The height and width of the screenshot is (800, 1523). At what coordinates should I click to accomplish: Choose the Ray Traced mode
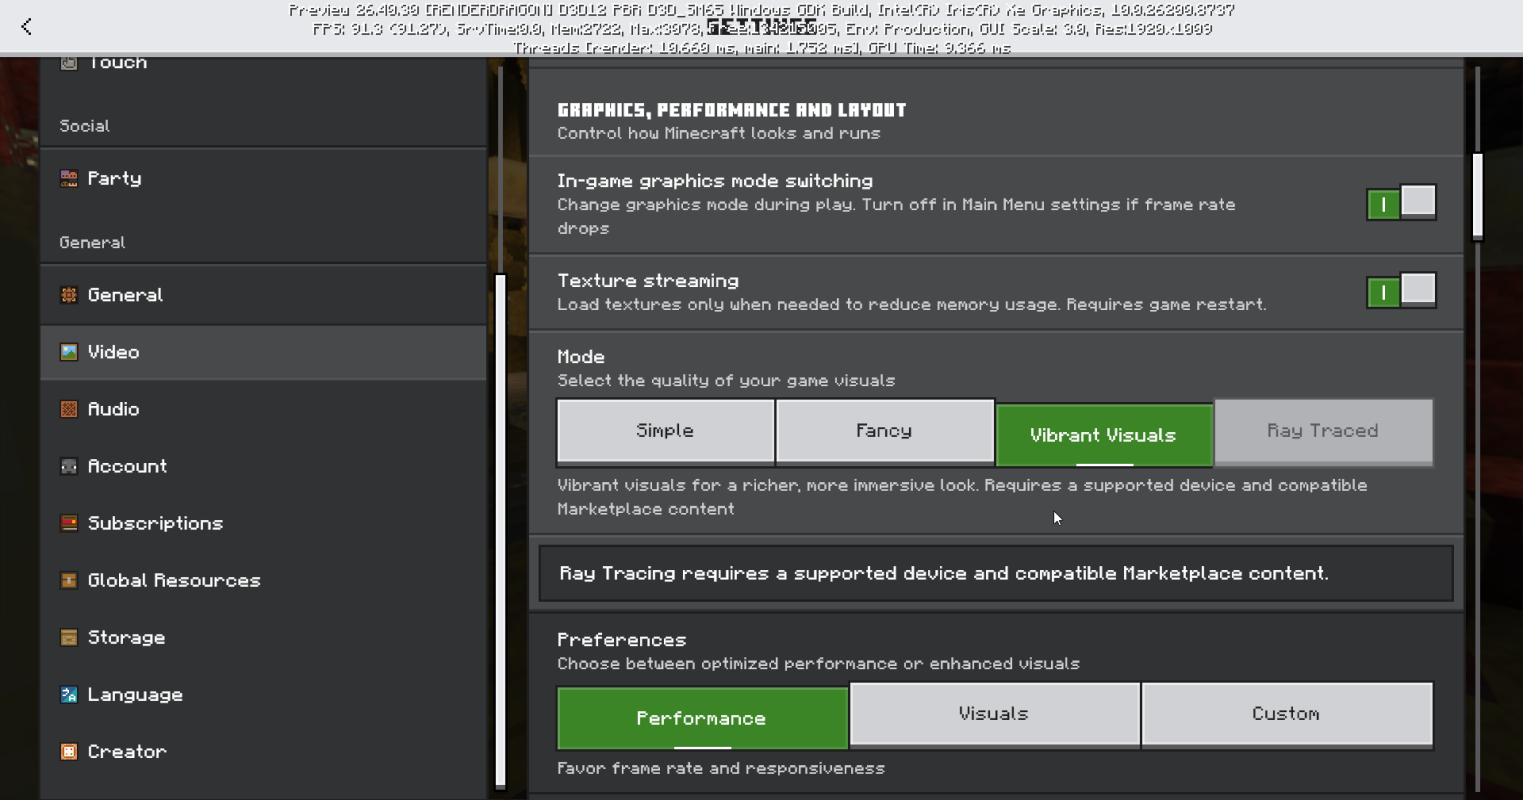1323,432
